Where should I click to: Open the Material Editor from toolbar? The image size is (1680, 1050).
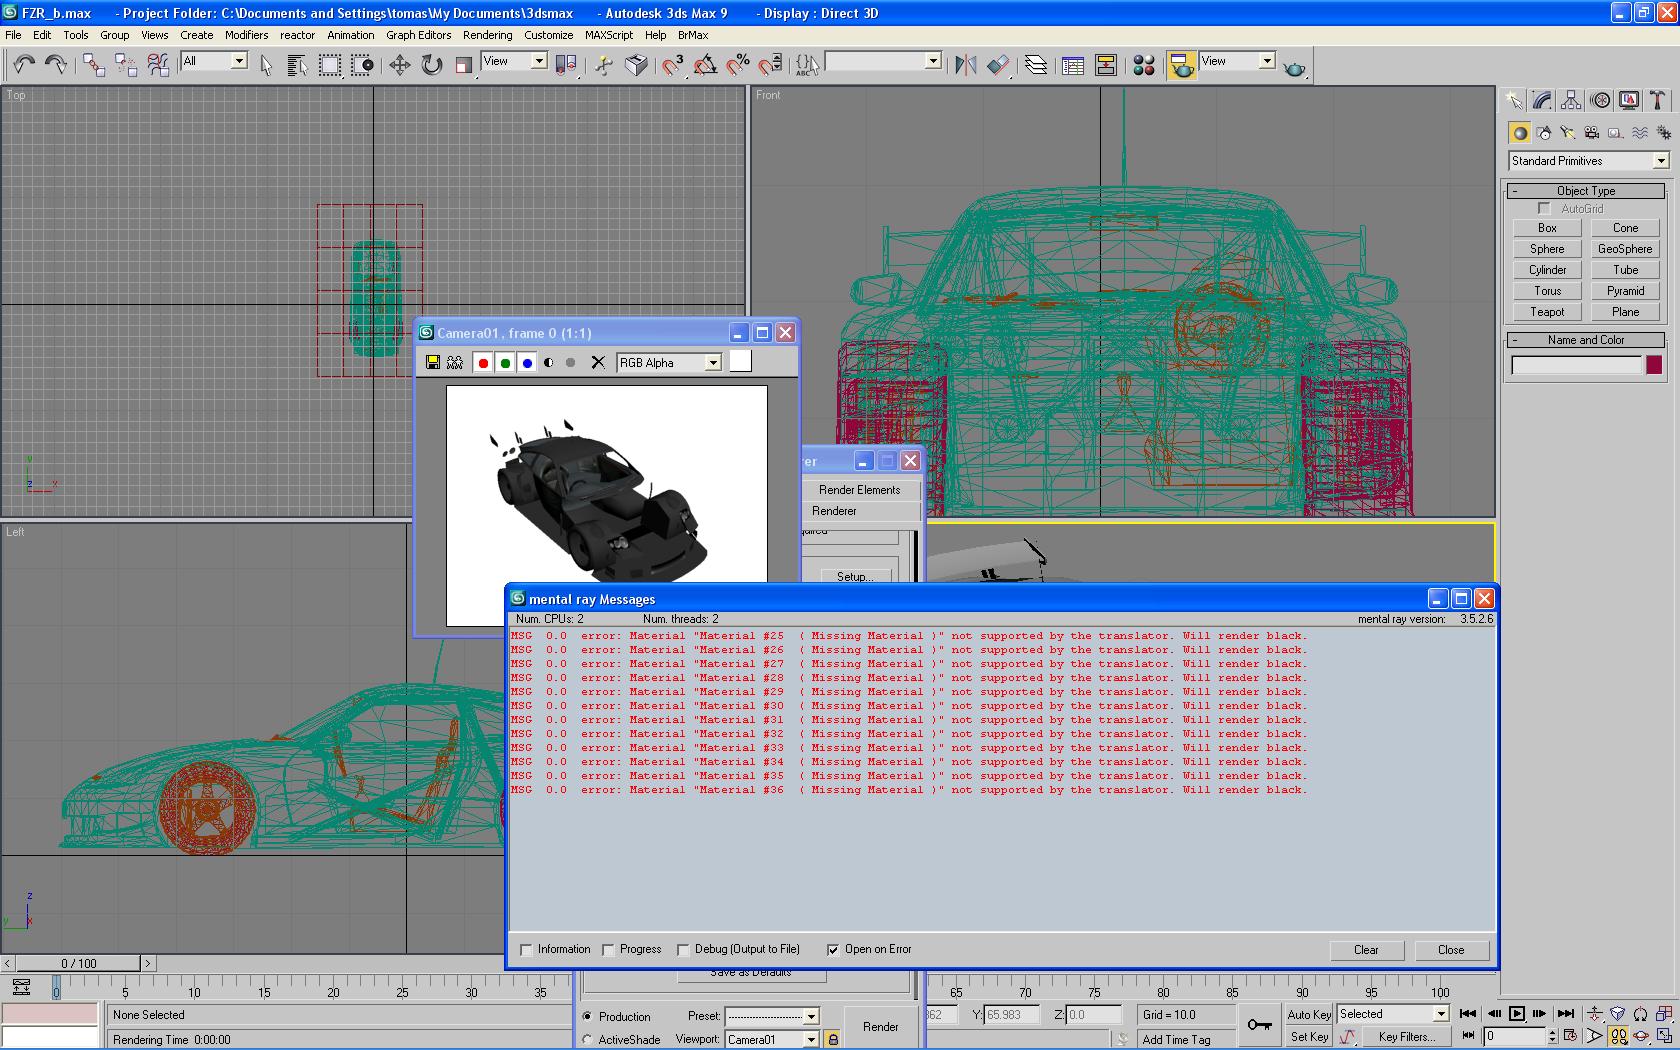pos(1144,65)
